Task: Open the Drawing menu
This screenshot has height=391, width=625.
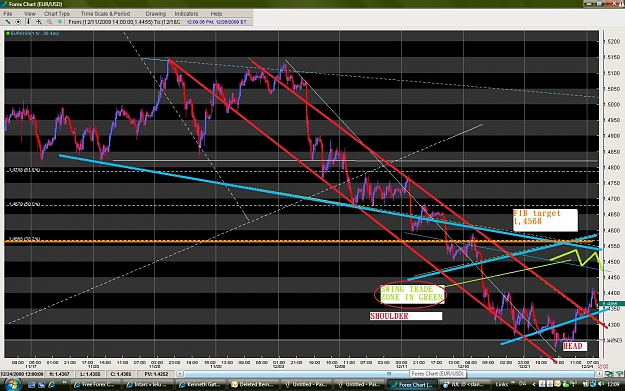Action: coord(155,14)
